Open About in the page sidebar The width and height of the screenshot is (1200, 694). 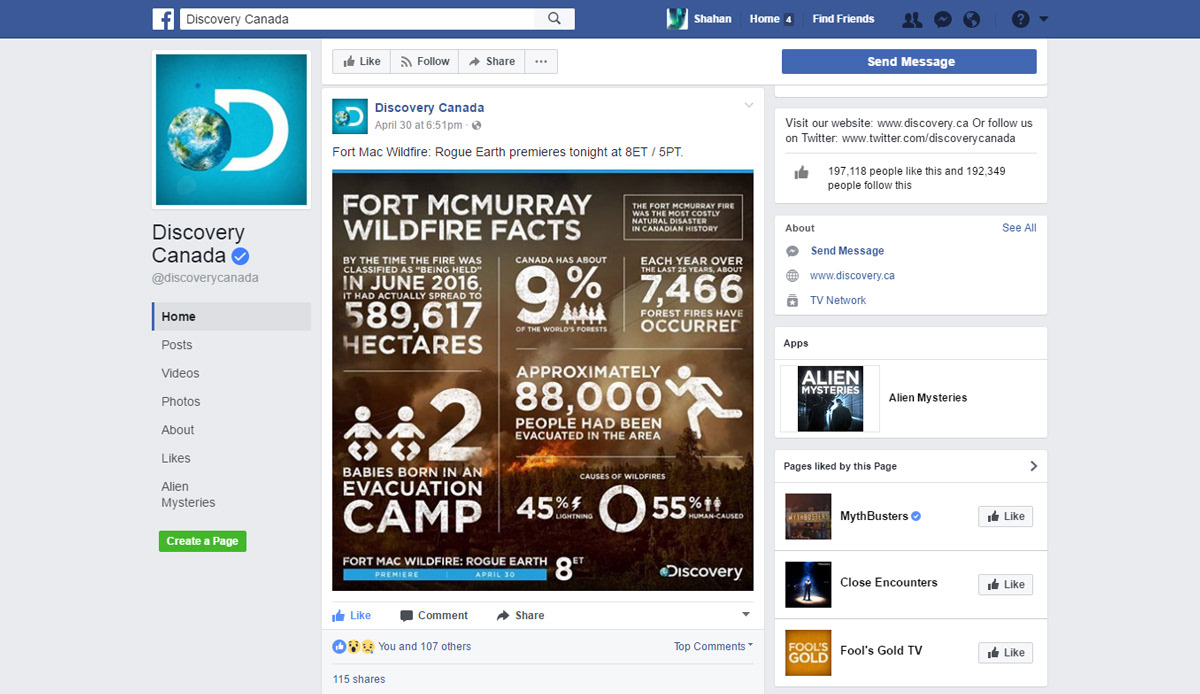pos(178,430)
